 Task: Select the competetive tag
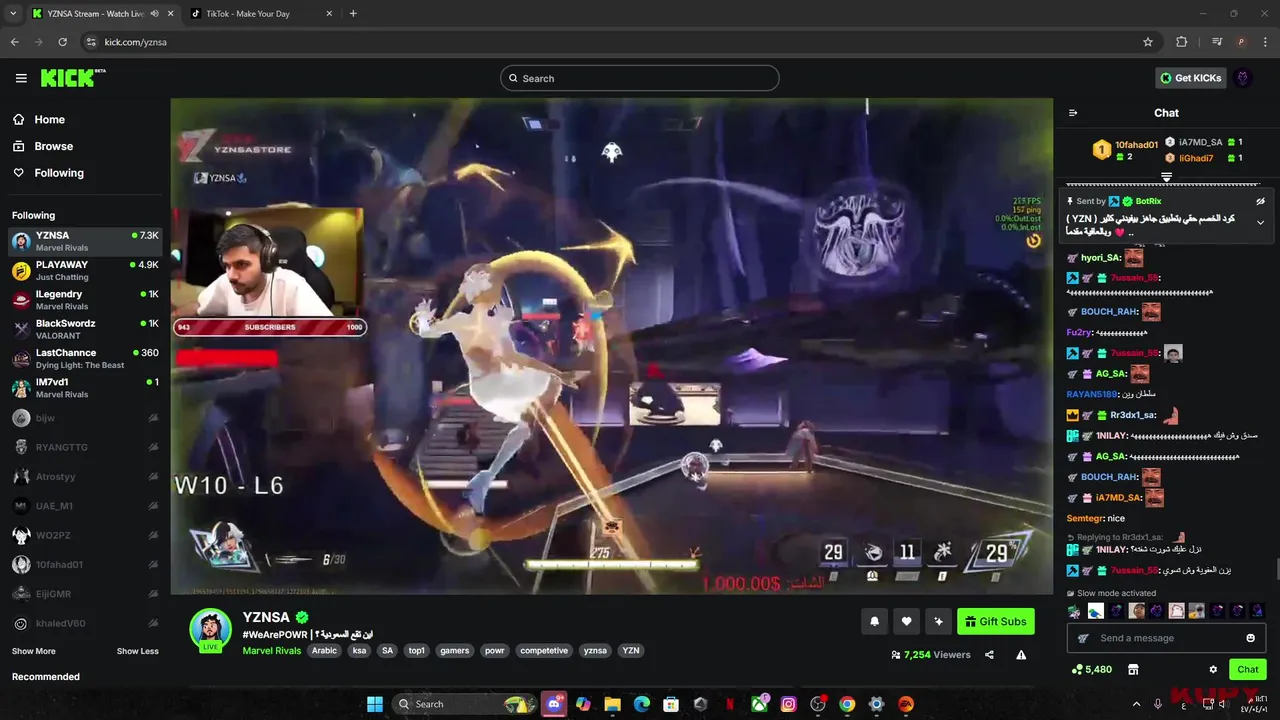coord(544,650)
